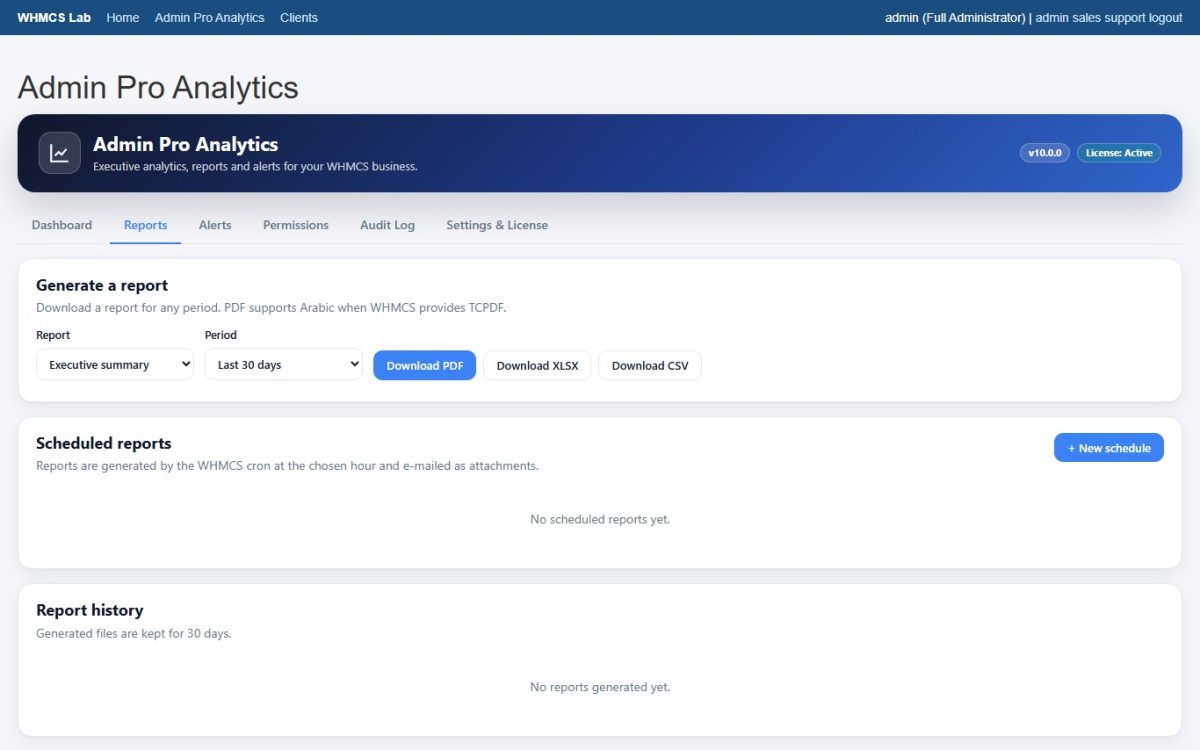Open Admin Pro Analytics nav link

click(210, 17)
